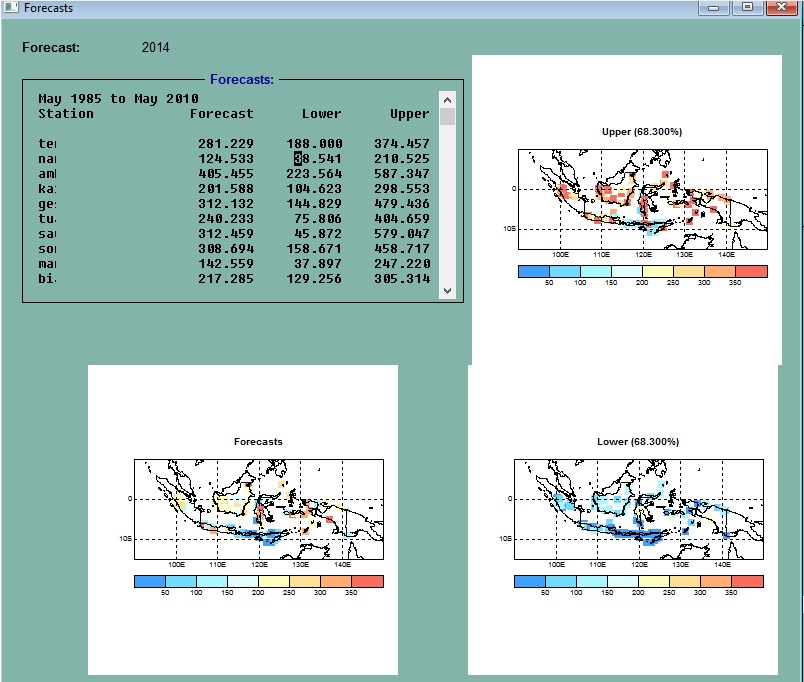Click the scroll up arrow in forecasts list
Image resolution: width=804 pixels, height=682 pixels.
pos(447,100)
